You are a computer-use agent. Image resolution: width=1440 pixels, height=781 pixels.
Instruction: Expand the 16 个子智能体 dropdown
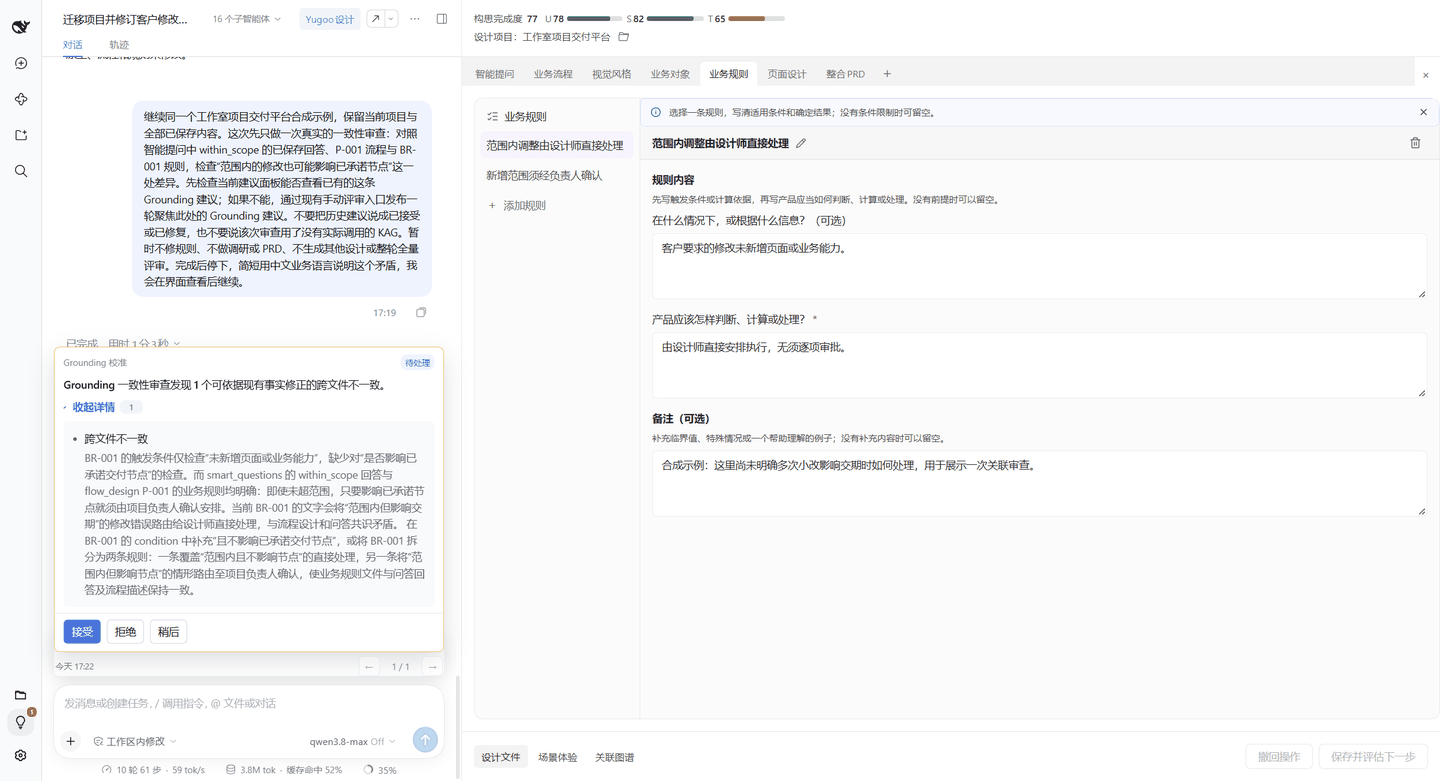pos(246,19)
